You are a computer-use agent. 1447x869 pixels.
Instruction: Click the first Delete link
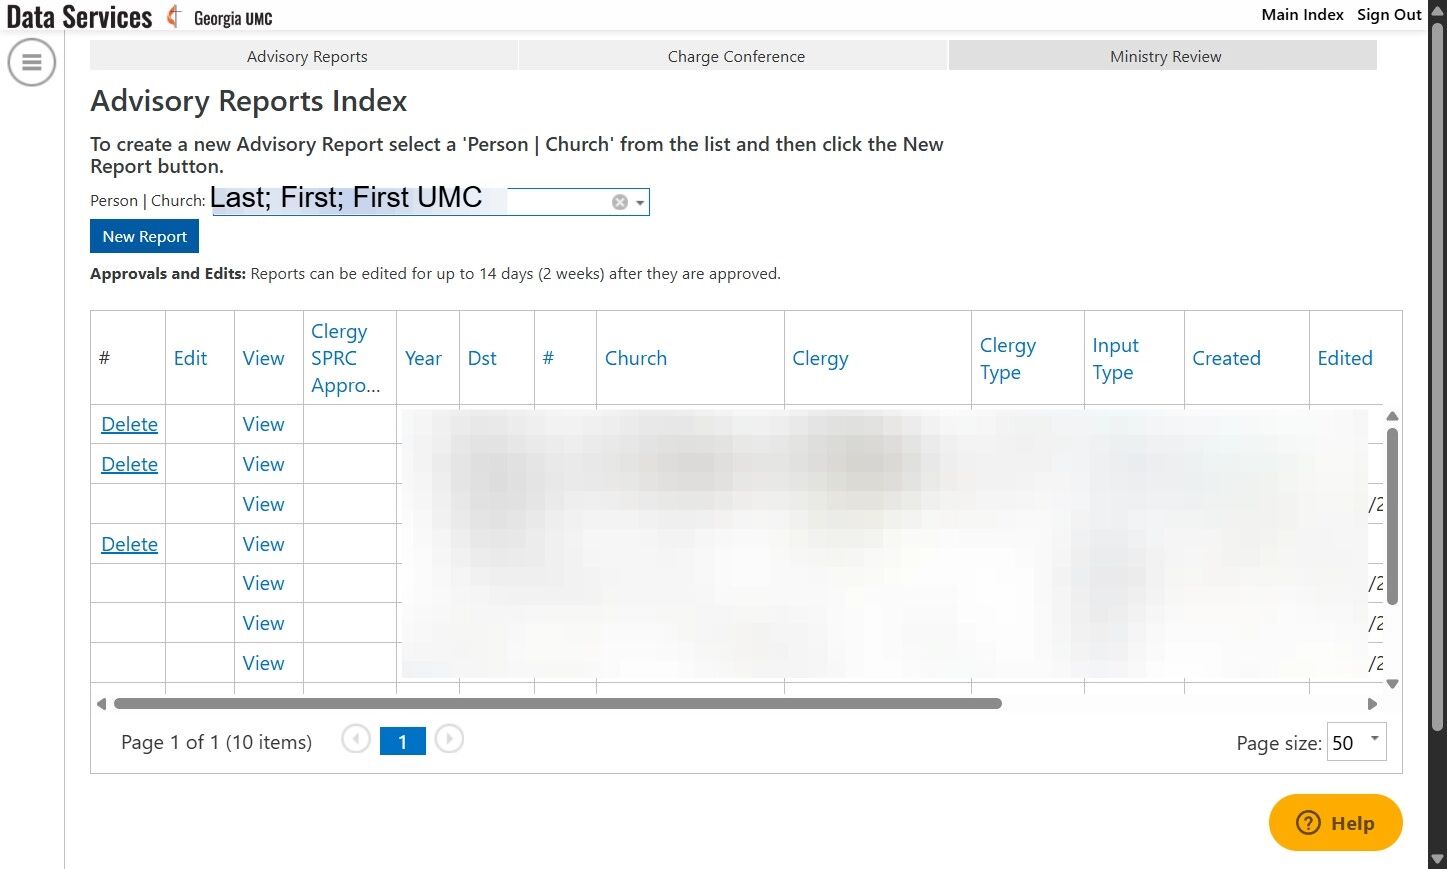(129, 424)
